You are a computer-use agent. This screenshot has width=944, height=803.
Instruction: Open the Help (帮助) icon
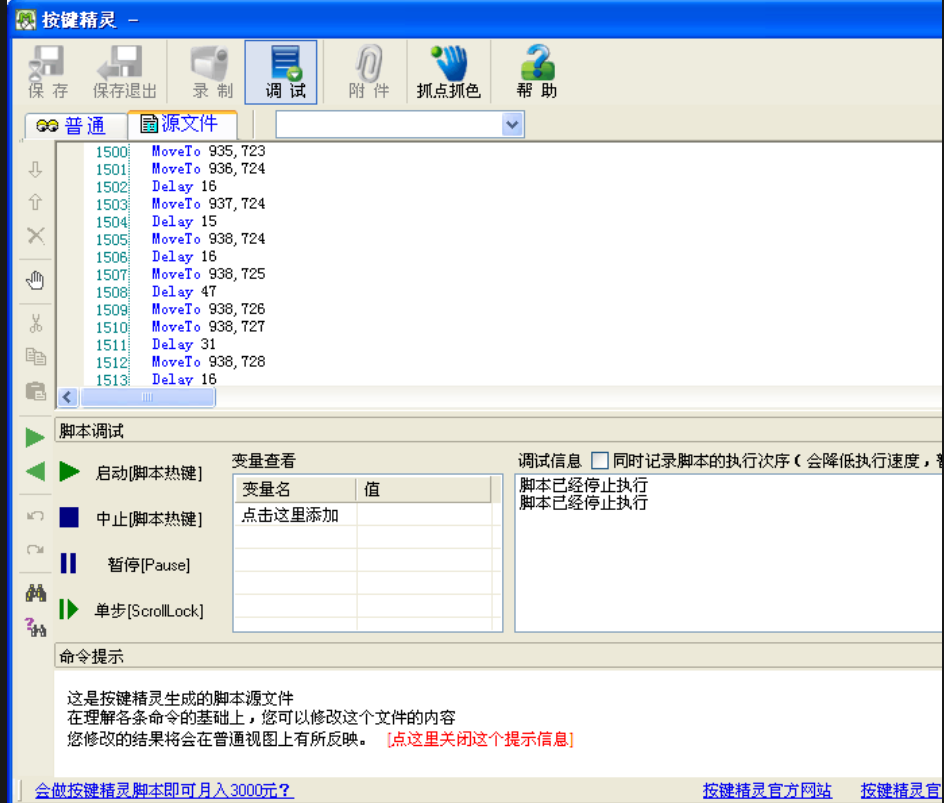click(x=536, y=72)
